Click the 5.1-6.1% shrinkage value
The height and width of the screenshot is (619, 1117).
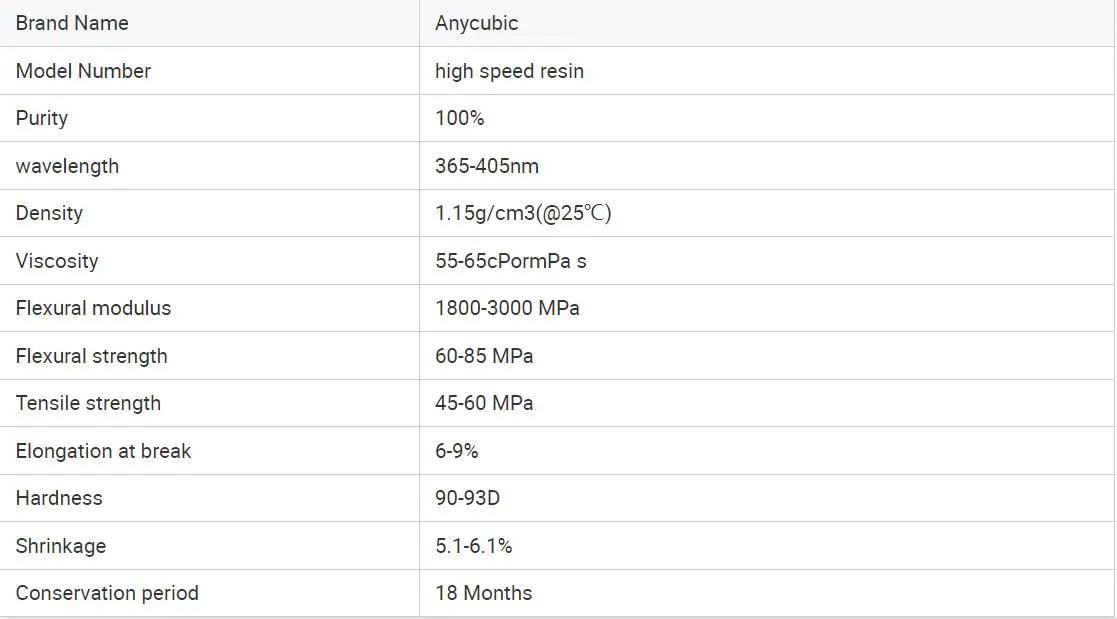click(474, 546)
